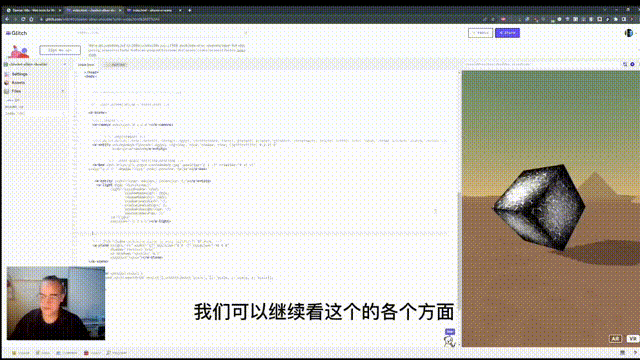Click the outlined sign-up button beside project avatar
The height and width of the screenshot is (360, 640).
pos(60,50)
